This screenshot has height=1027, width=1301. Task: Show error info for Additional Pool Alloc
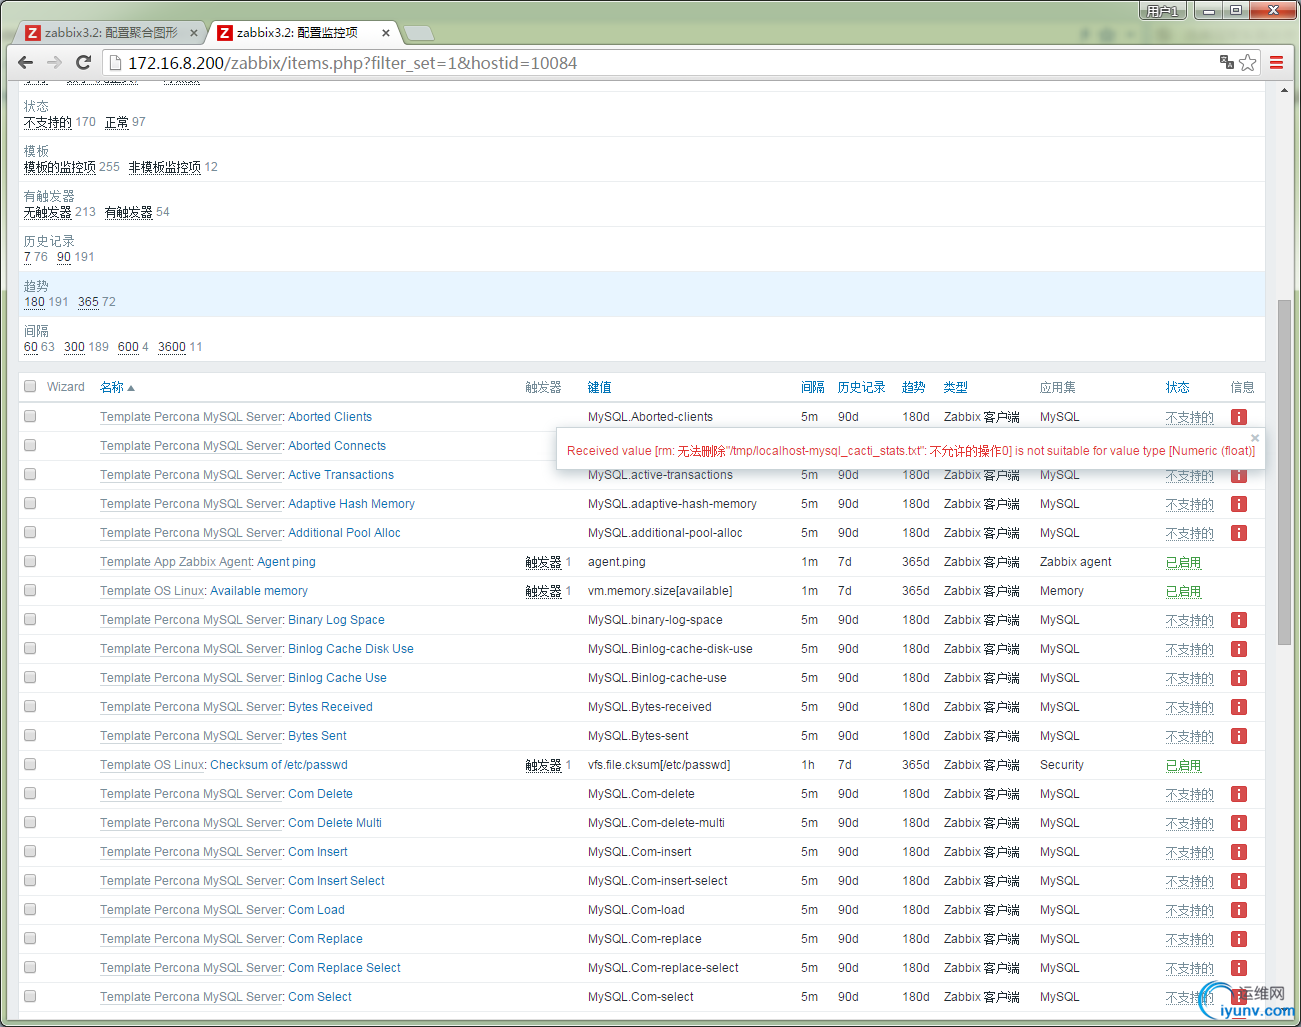tap(1239, 533)
